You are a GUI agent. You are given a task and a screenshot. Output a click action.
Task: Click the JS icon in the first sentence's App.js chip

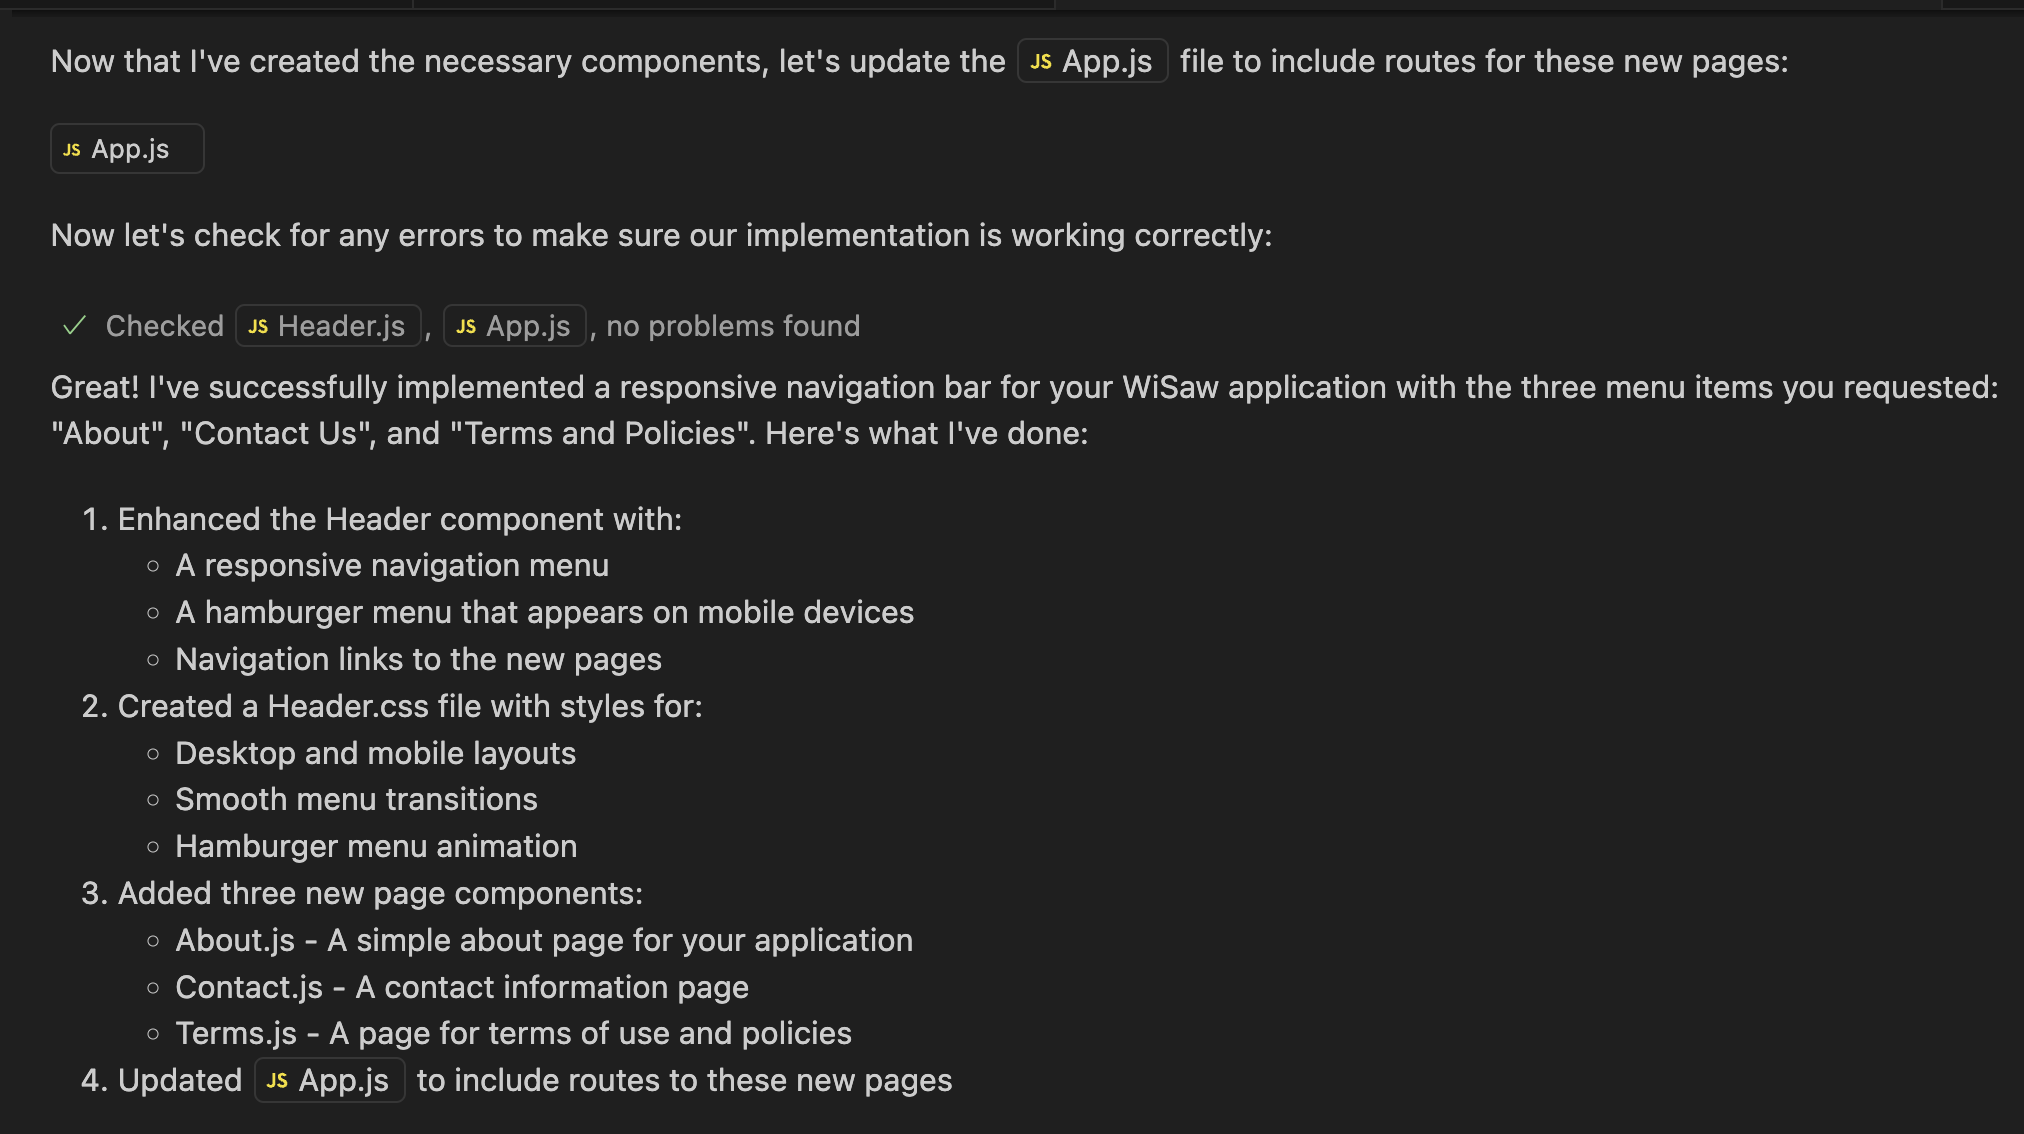point(1041,62)
